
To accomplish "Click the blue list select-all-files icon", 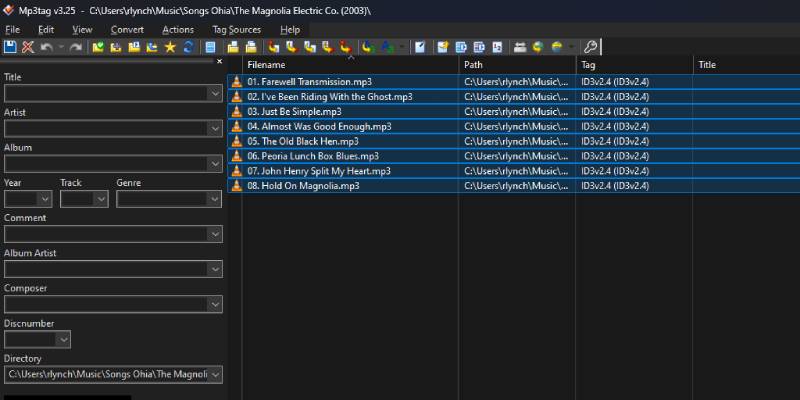I will 210,47.
